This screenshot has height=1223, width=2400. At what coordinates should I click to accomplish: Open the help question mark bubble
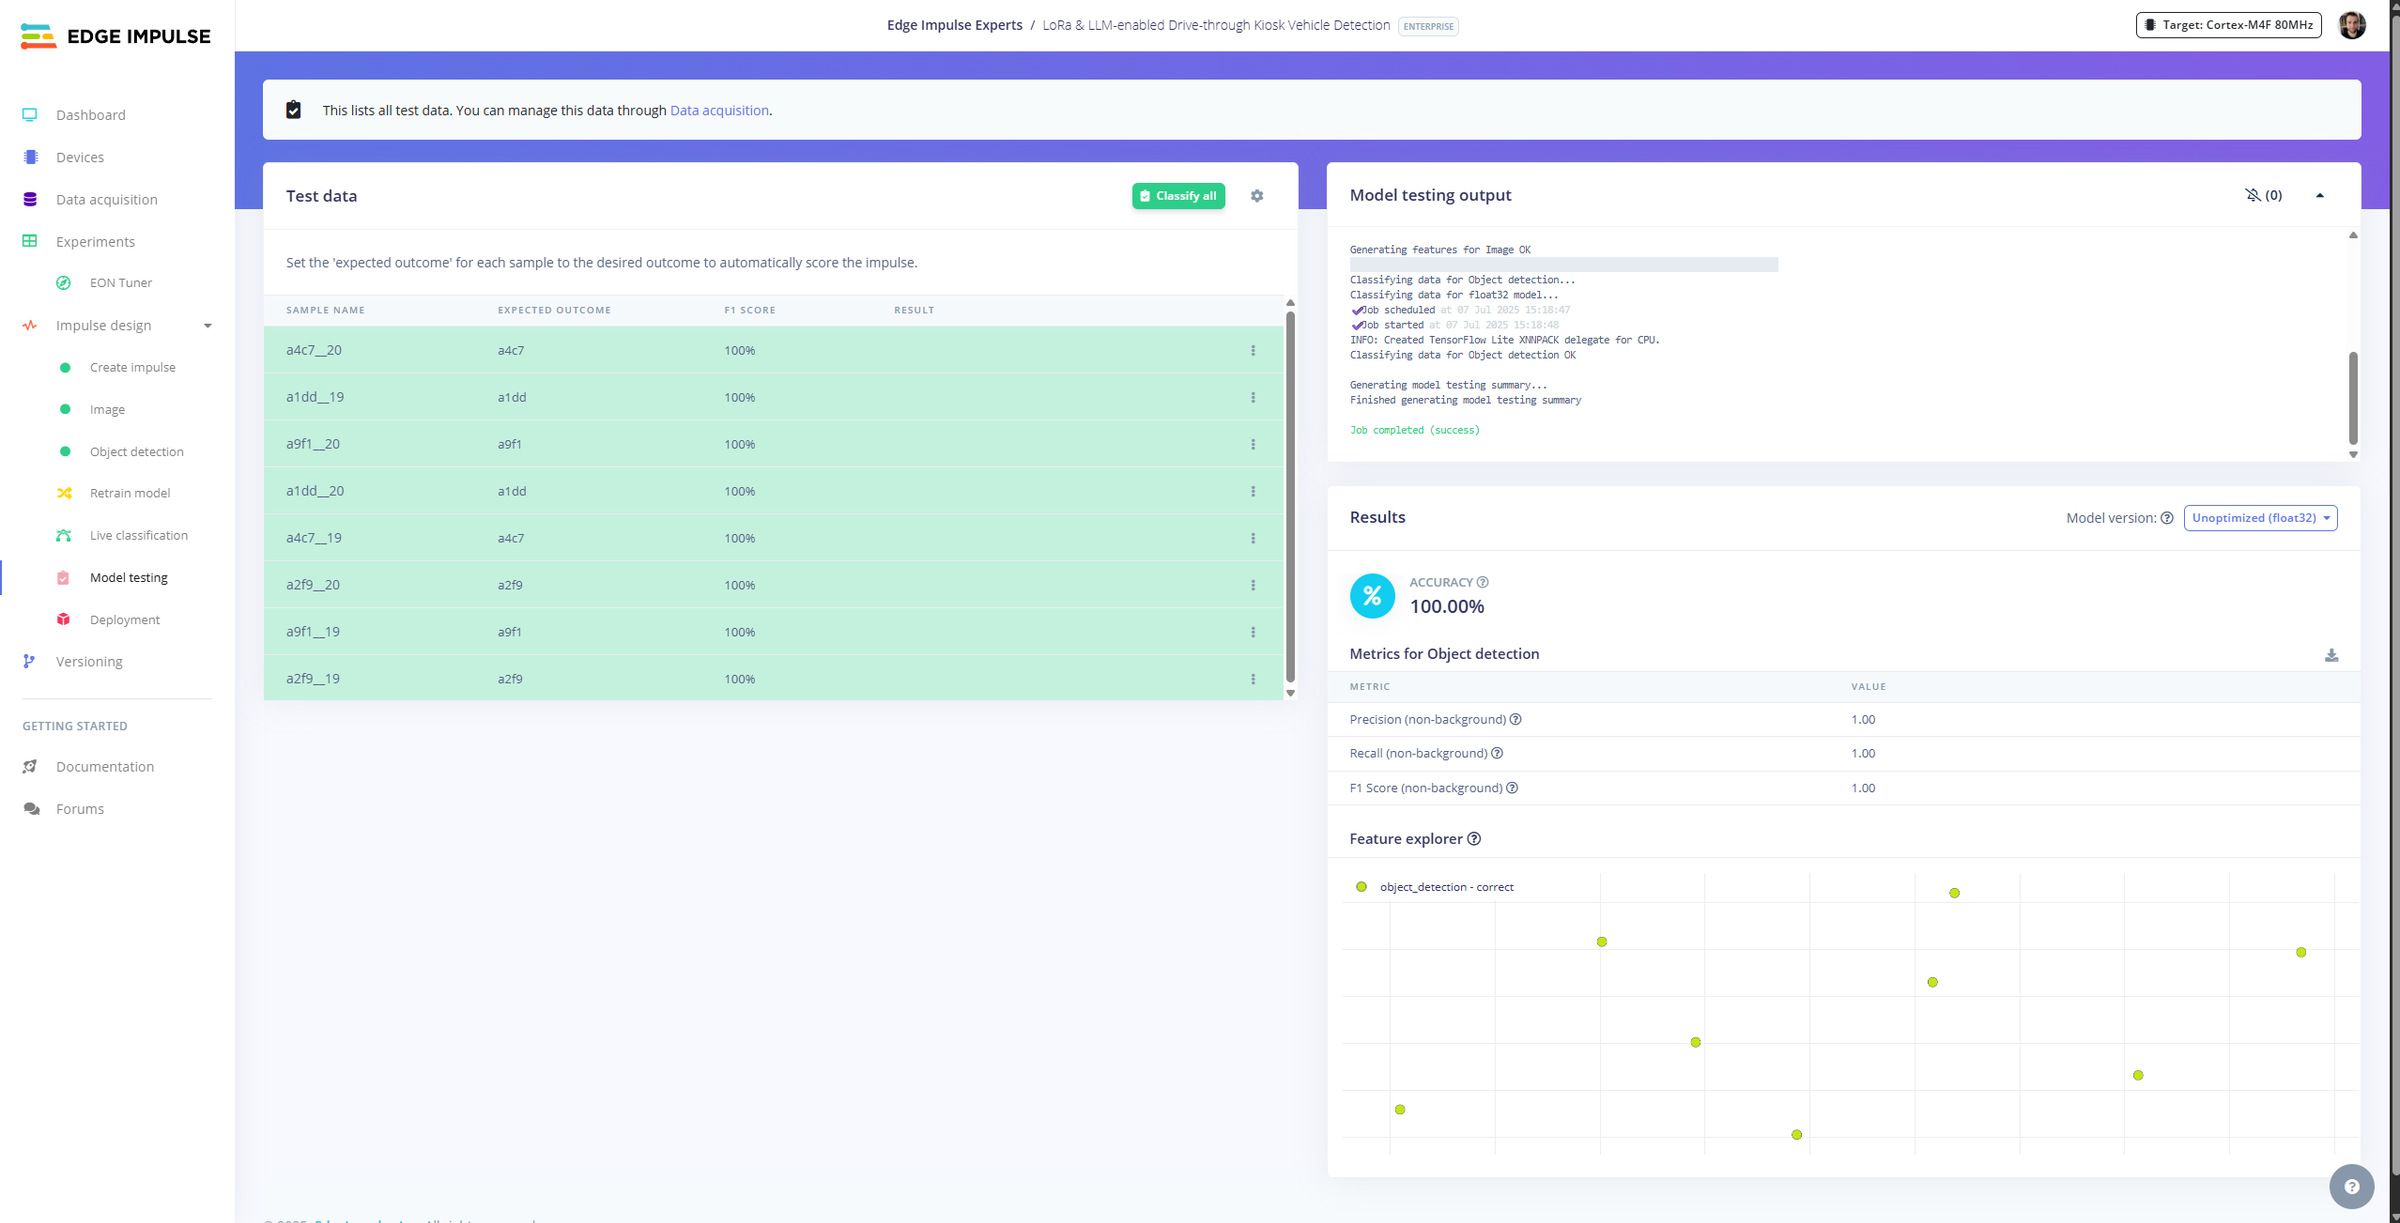pos(2351,1186)
